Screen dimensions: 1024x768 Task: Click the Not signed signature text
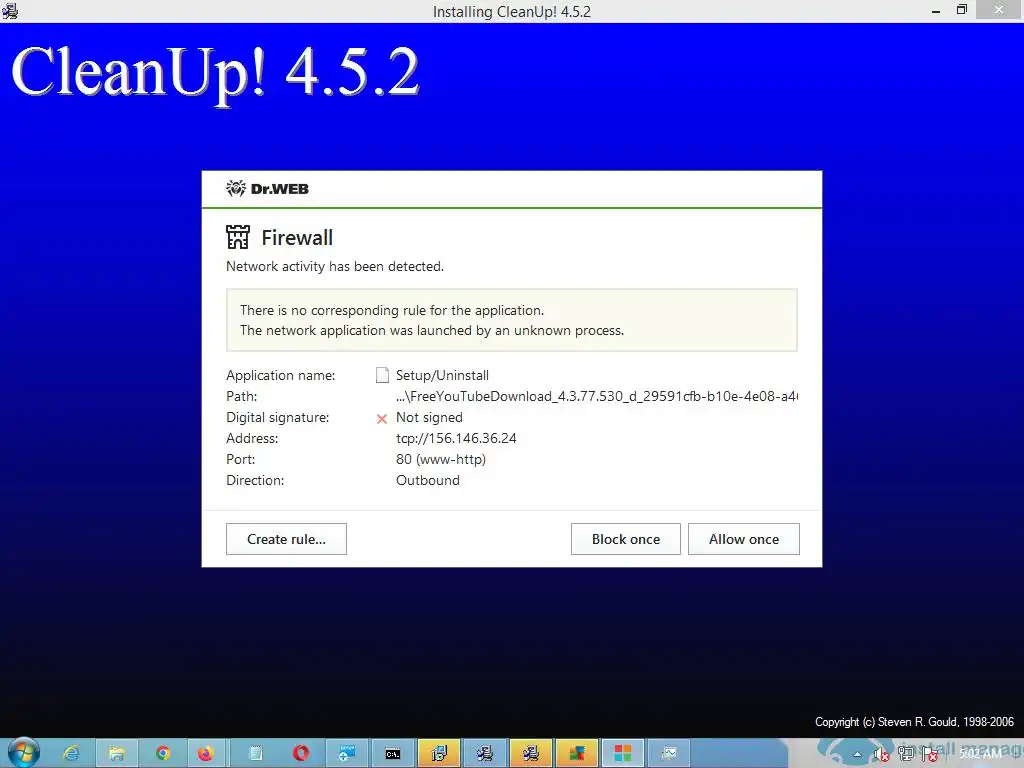point(429,417)
